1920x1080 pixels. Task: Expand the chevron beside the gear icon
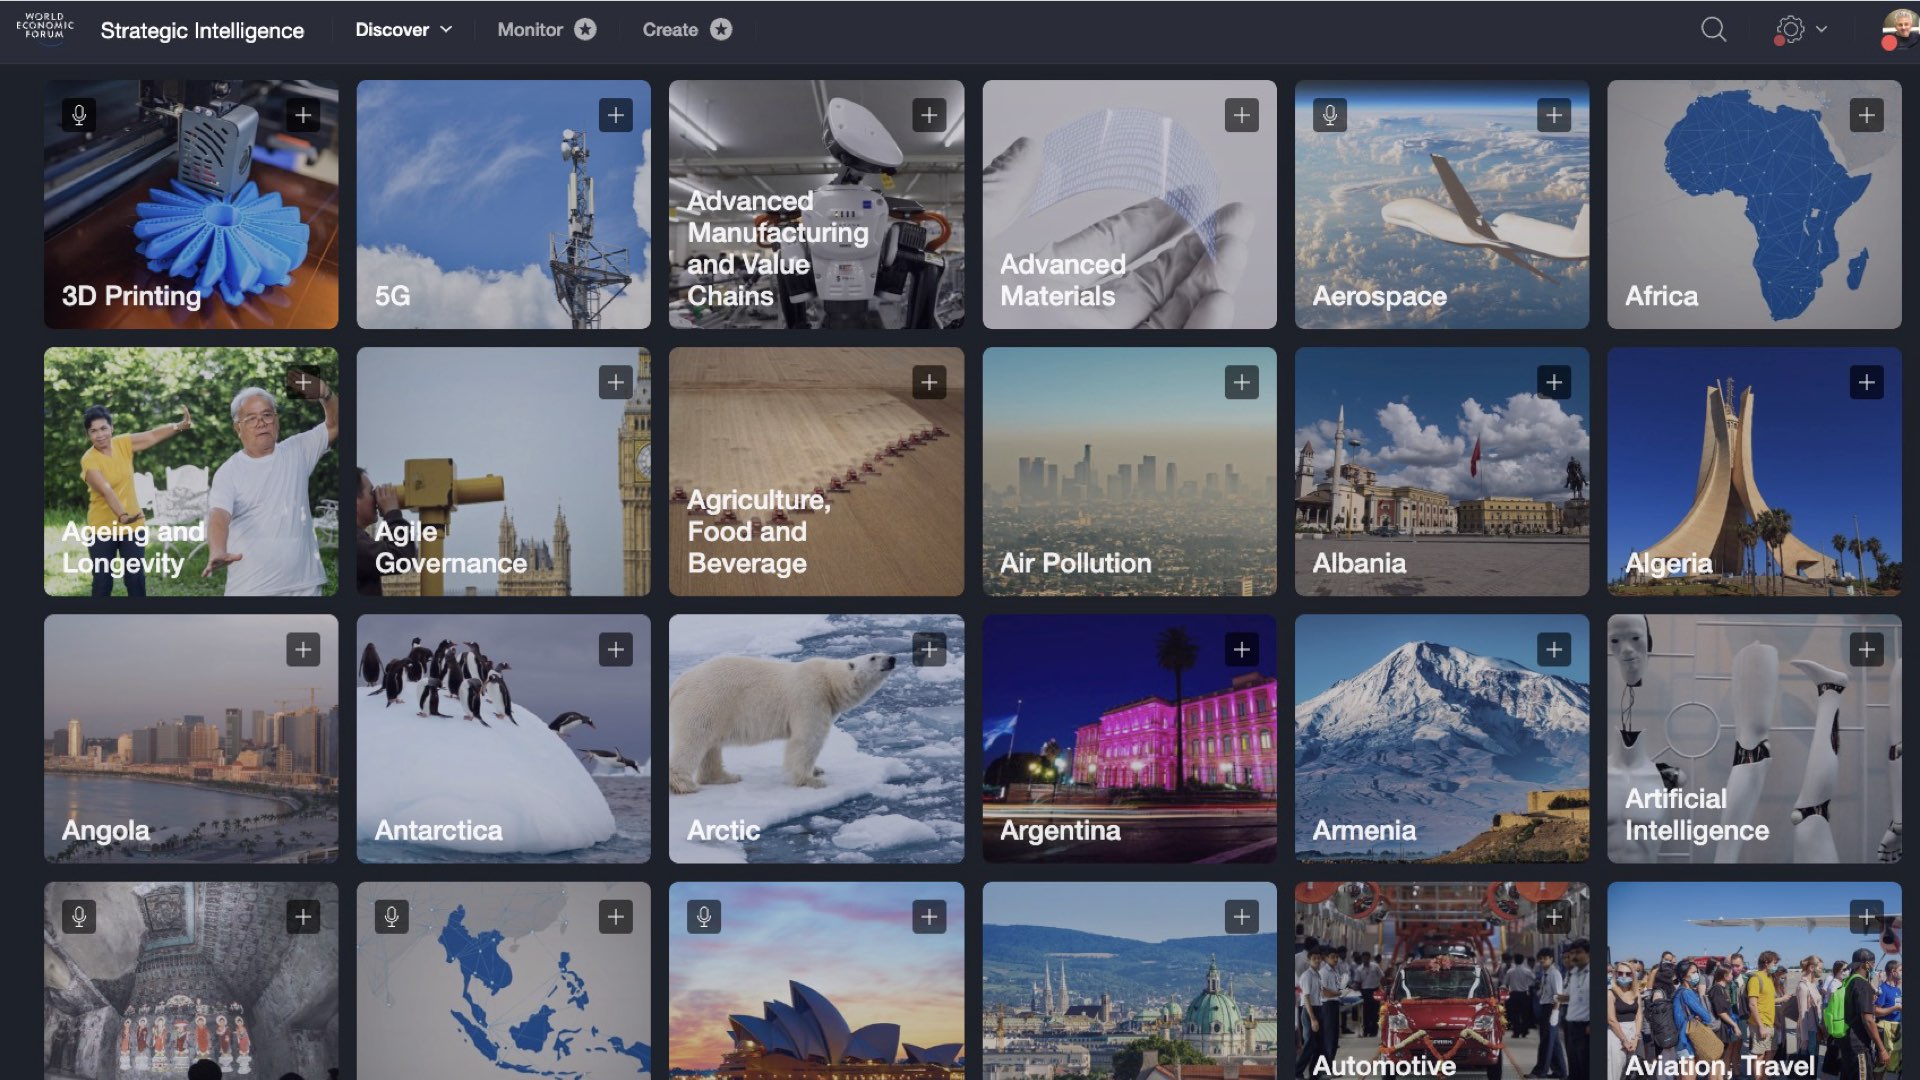pyautogui.click(x=1821, y=29)
